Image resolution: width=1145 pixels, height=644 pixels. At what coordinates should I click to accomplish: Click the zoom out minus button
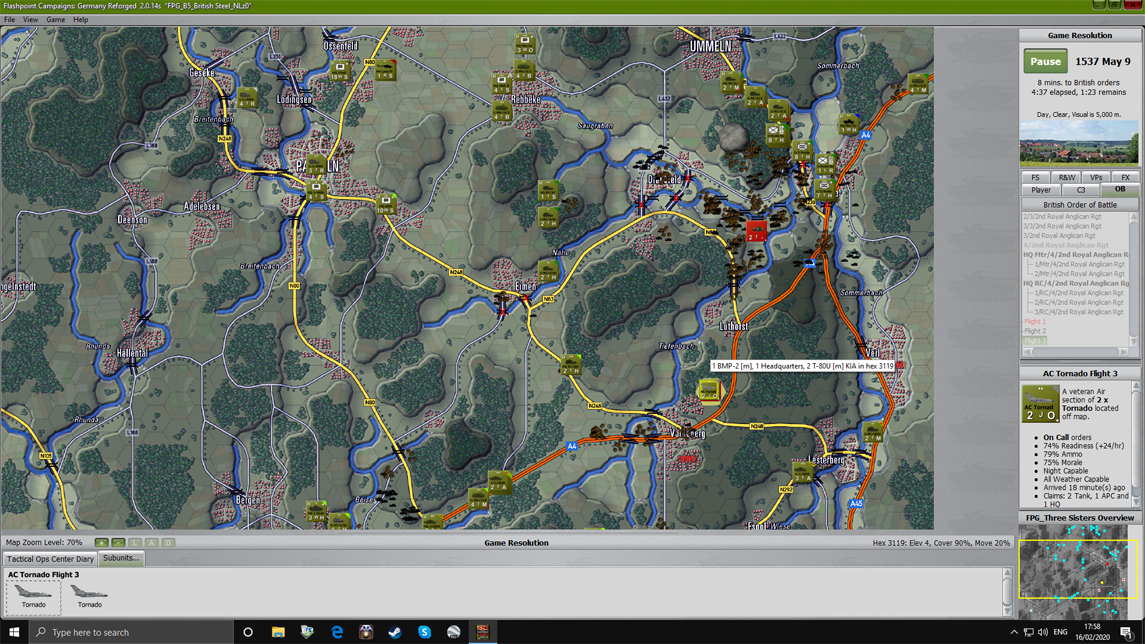118,543
